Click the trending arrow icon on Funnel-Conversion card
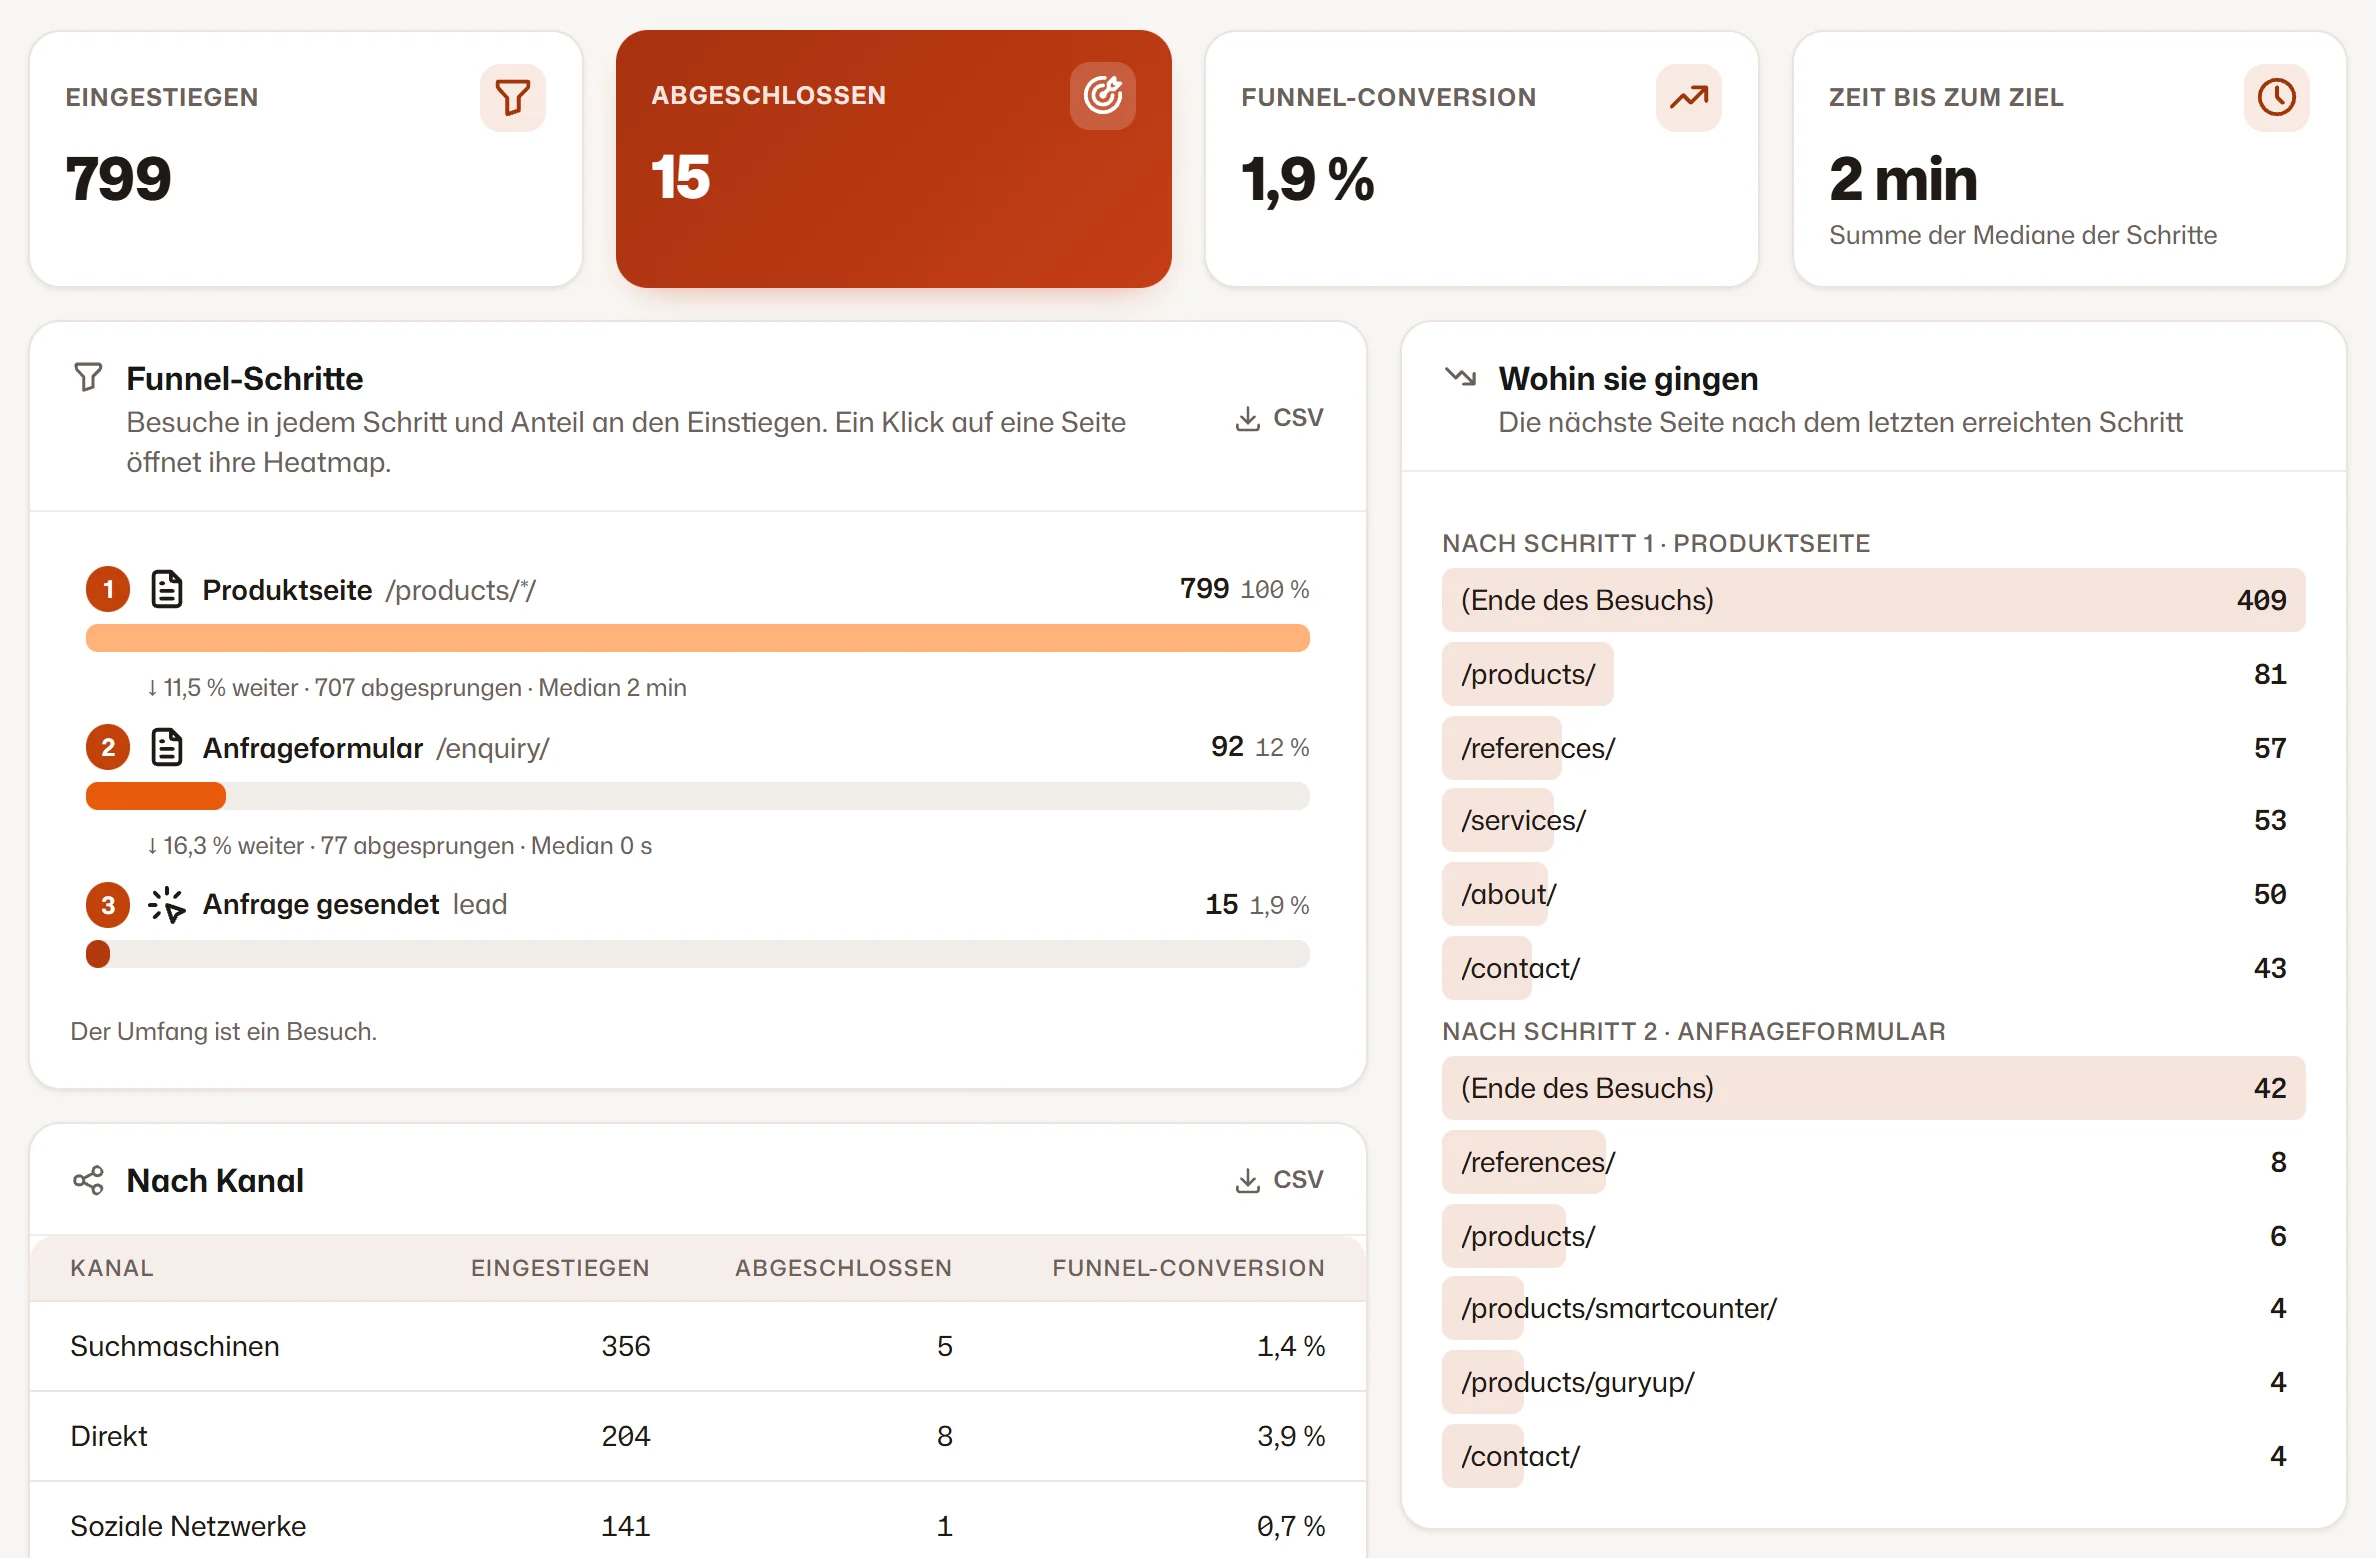Screen dimensions: 2376x1558 1688,98
